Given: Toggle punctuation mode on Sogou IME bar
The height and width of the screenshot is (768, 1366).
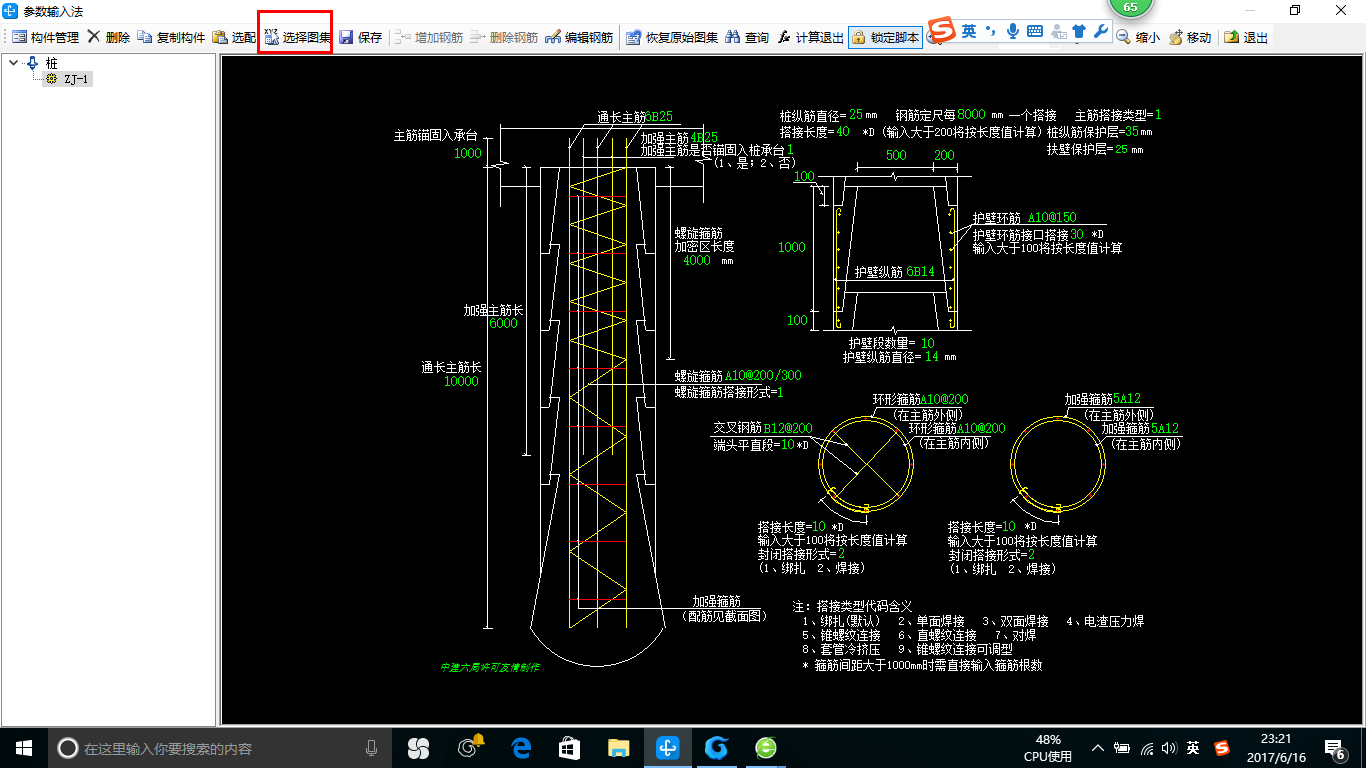Looking at the screenshot, I should [x=990, y=31].
